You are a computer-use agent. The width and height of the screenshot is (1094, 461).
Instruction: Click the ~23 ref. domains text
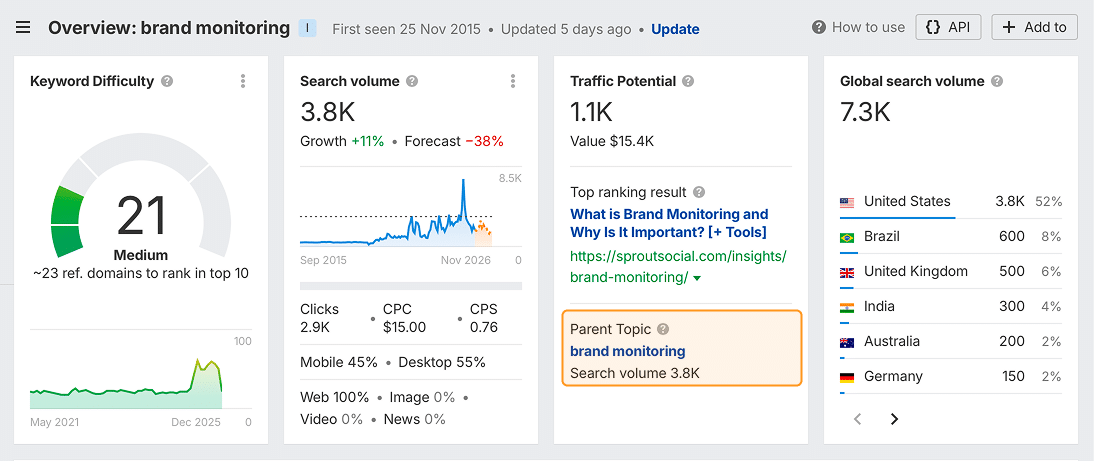141,273
